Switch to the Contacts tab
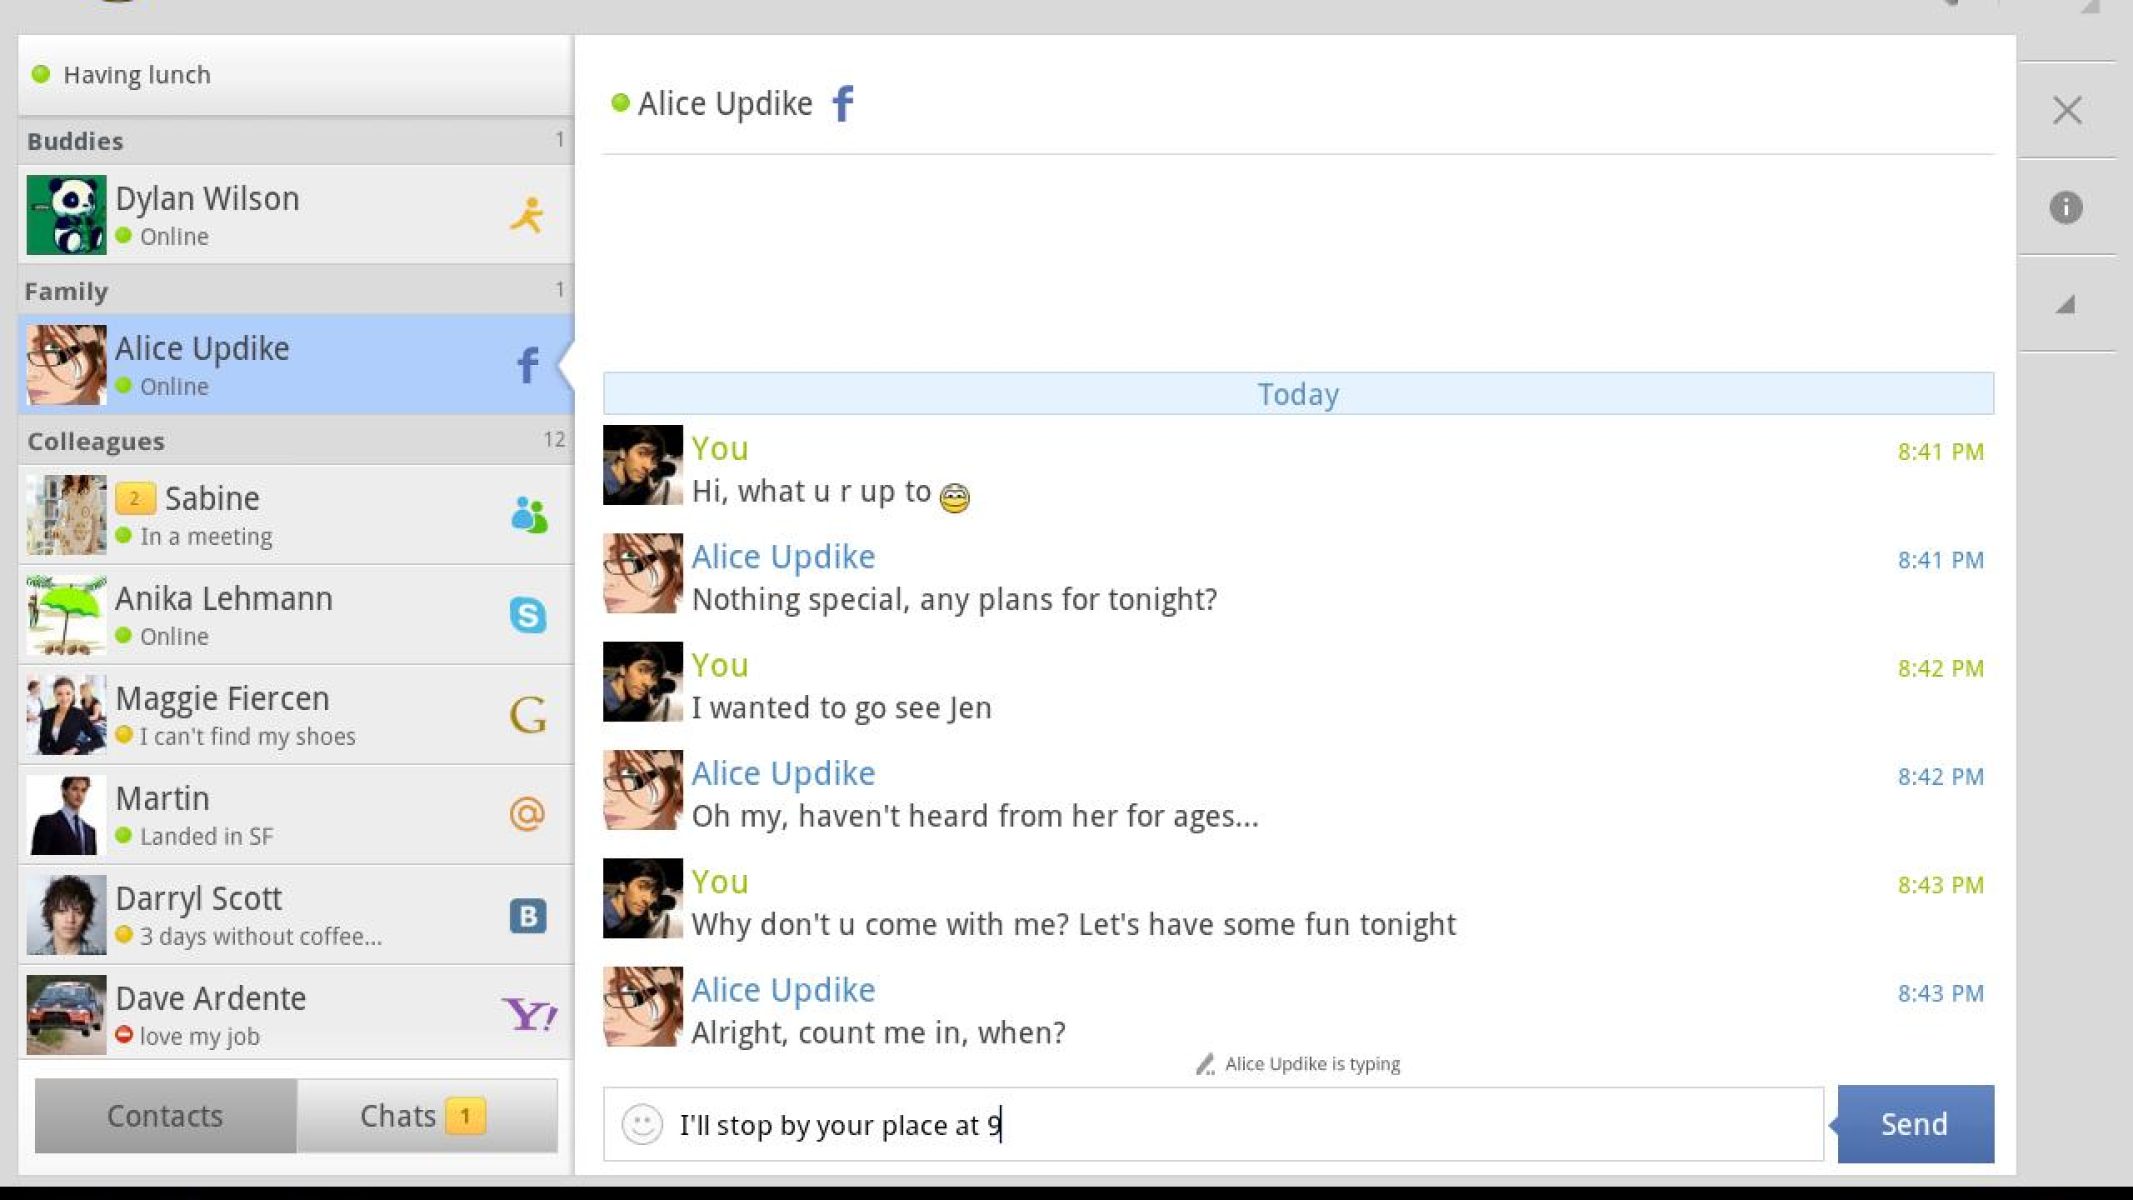The image size is (2133, 1200). click(x=165, y=1116)
